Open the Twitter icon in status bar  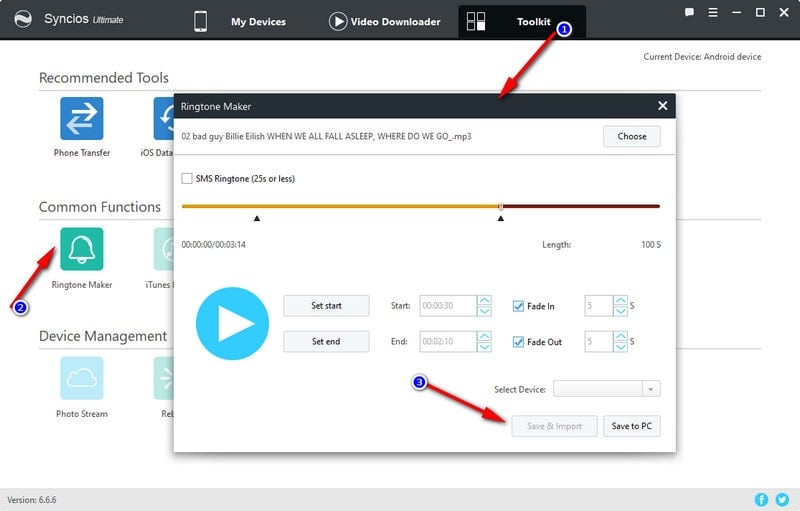pyautogui.click(x=782, y=500)
